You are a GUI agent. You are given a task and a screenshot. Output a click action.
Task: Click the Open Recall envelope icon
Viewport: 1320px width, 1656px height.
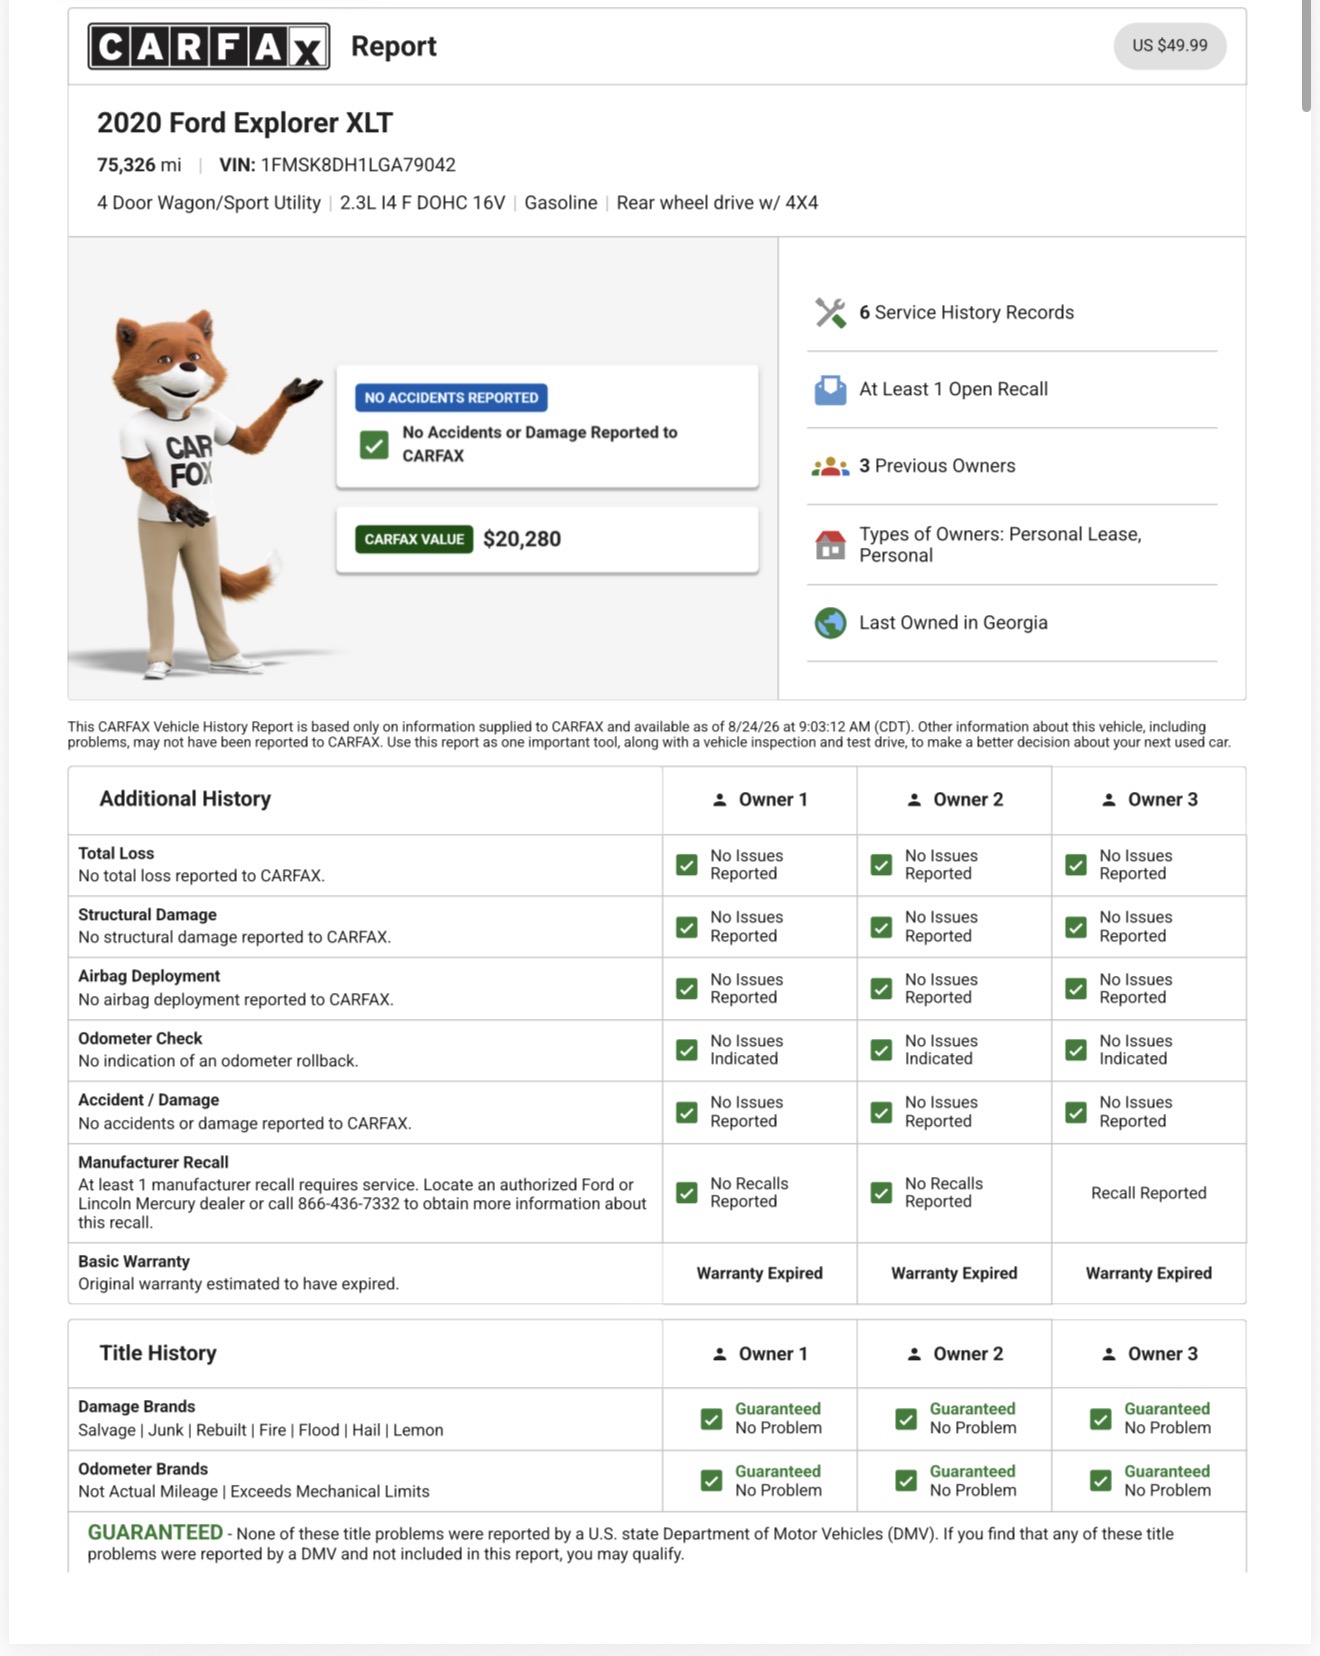830,389
